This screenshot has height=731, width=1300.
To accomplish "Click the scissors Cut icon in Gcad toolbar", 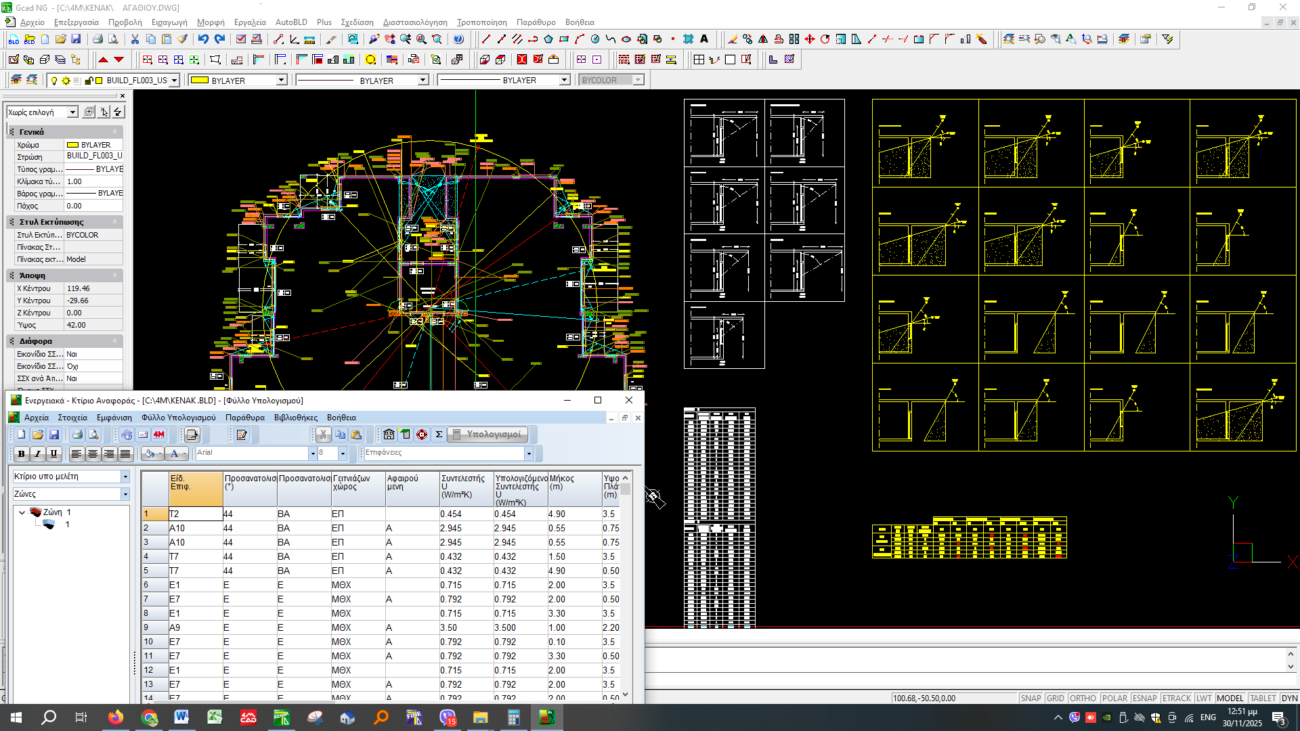I will click(x=135, y=39).
